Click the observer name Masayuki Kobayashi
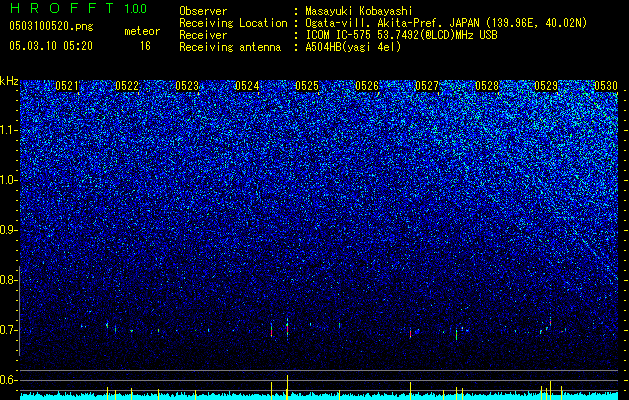 [x=359, y=11]
